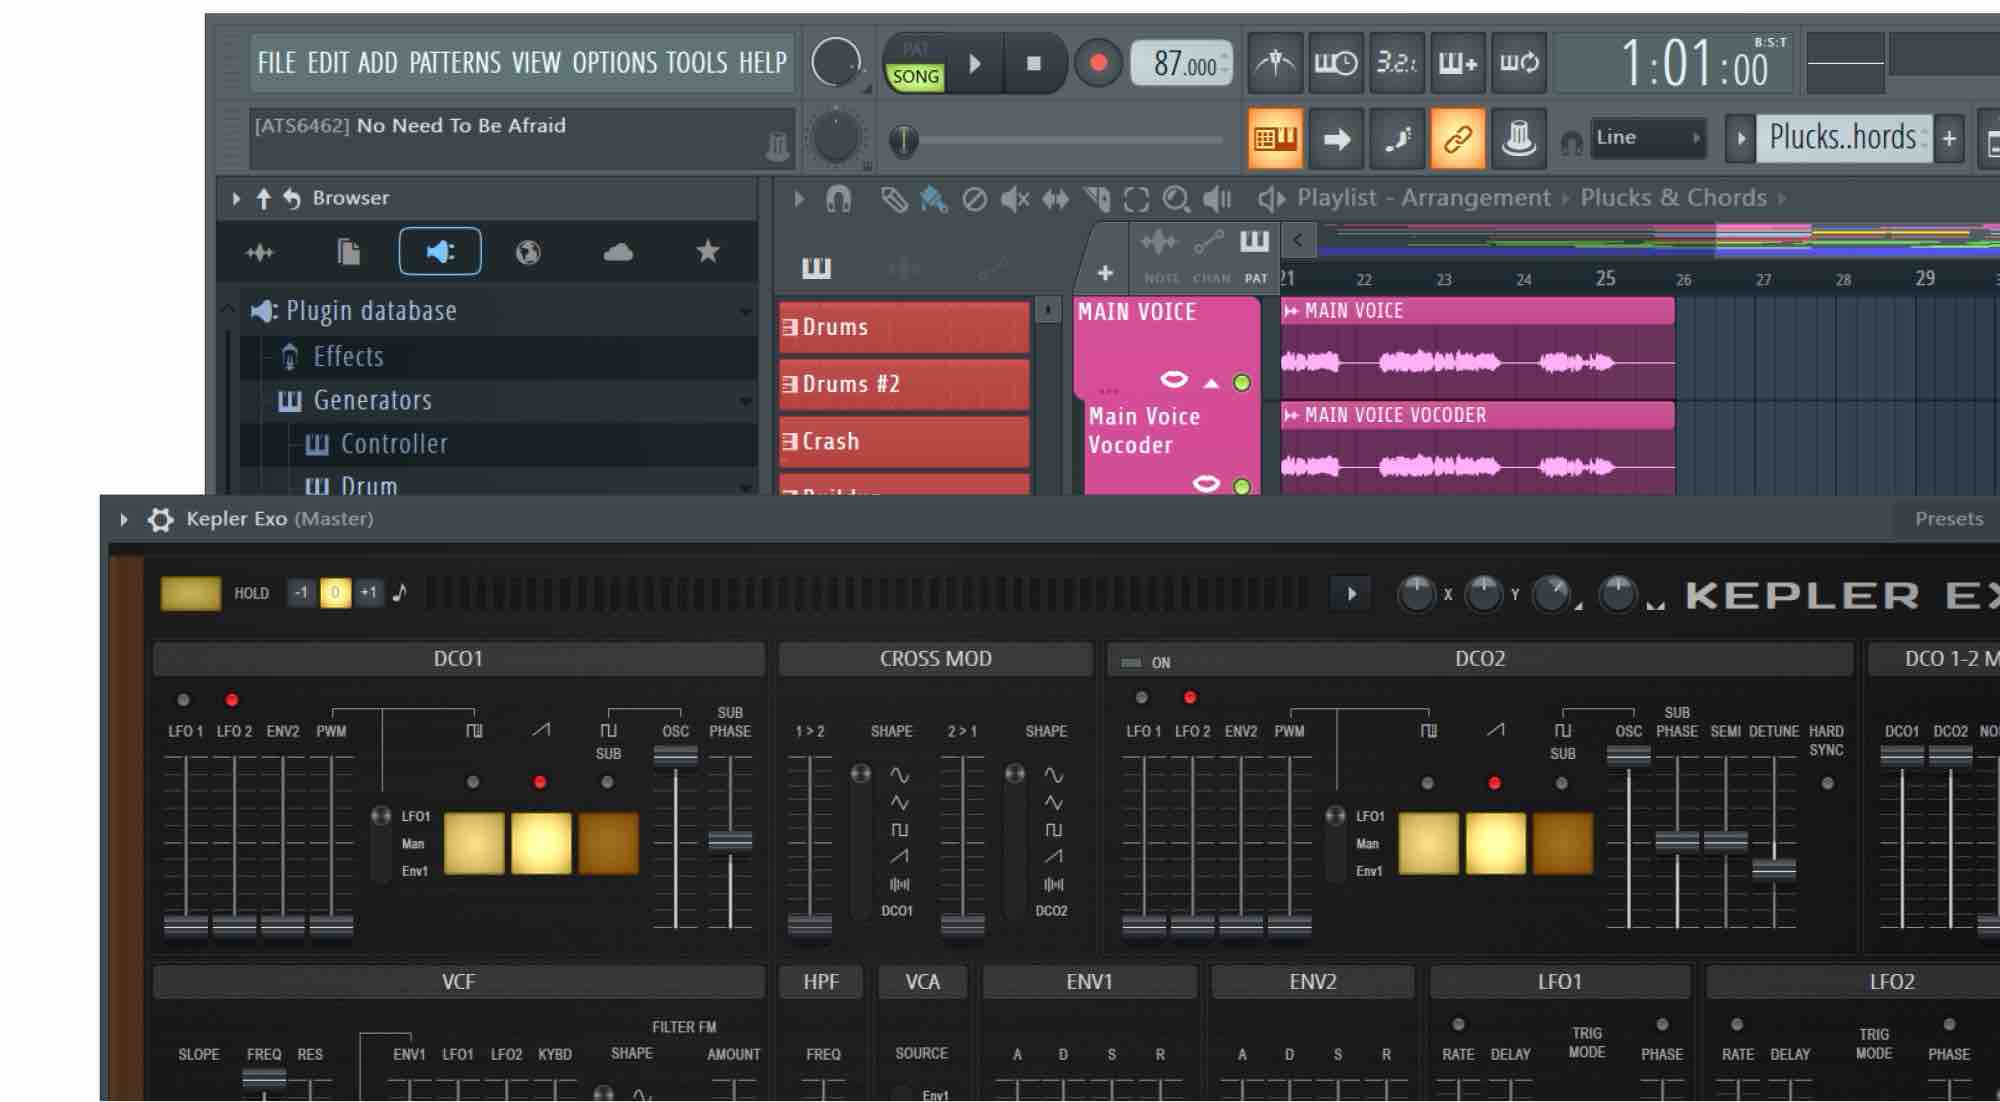Screen dimensions: 2000x1102
Task: Open the PATTERNS menu
Action: coord(454,63)
